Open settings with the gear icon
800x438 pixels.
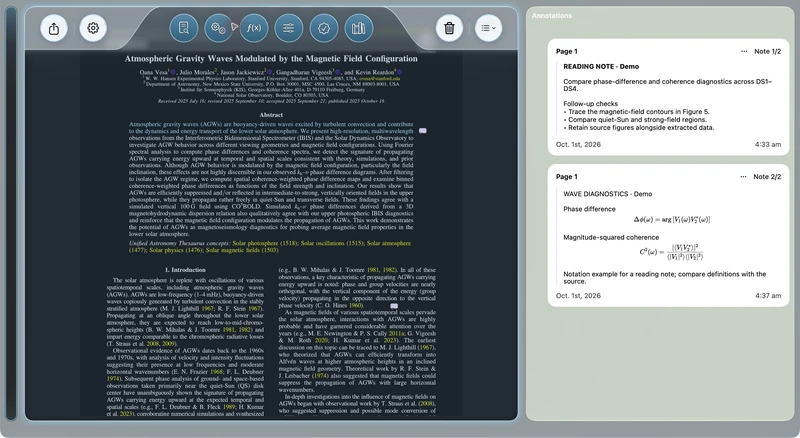coord(93,28)
